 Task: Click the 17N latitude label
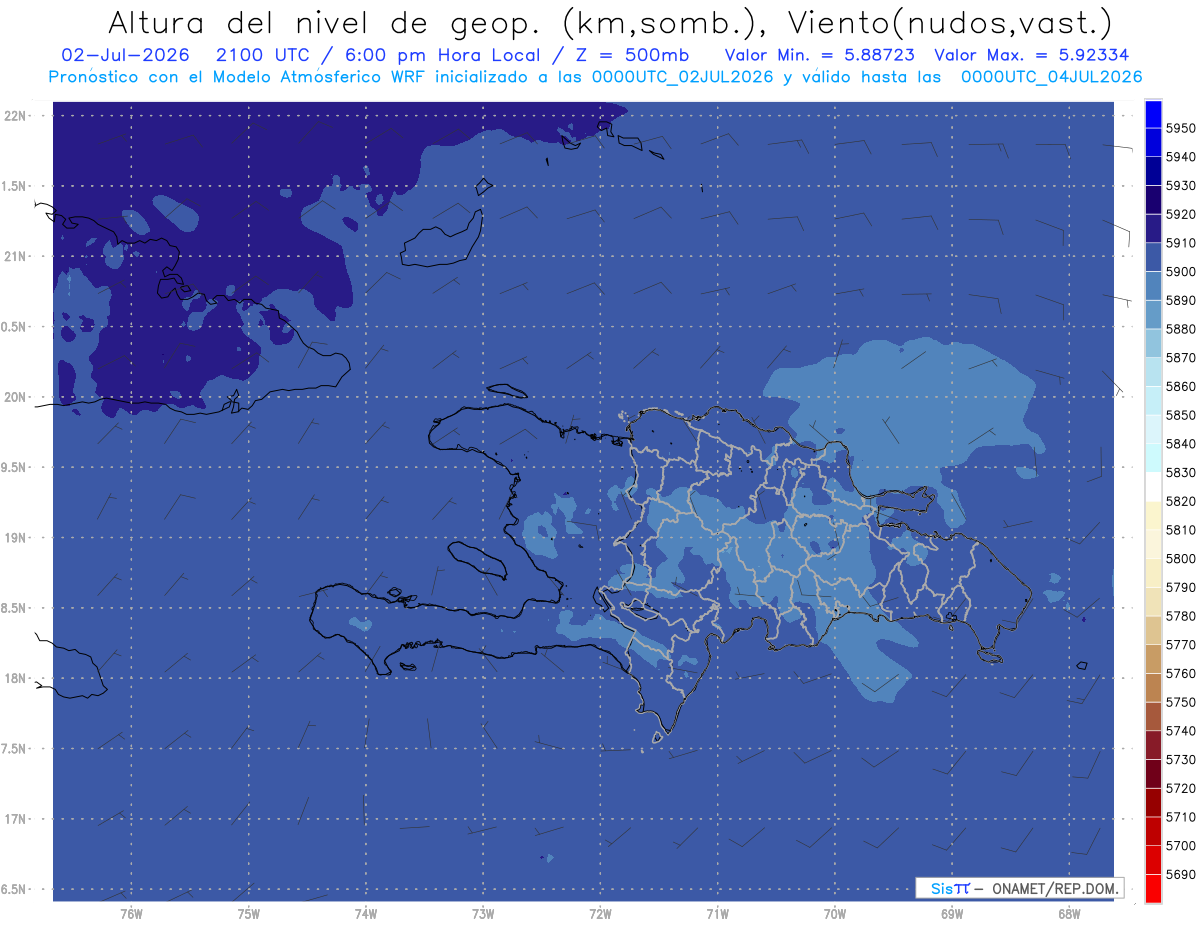(16, 819)
